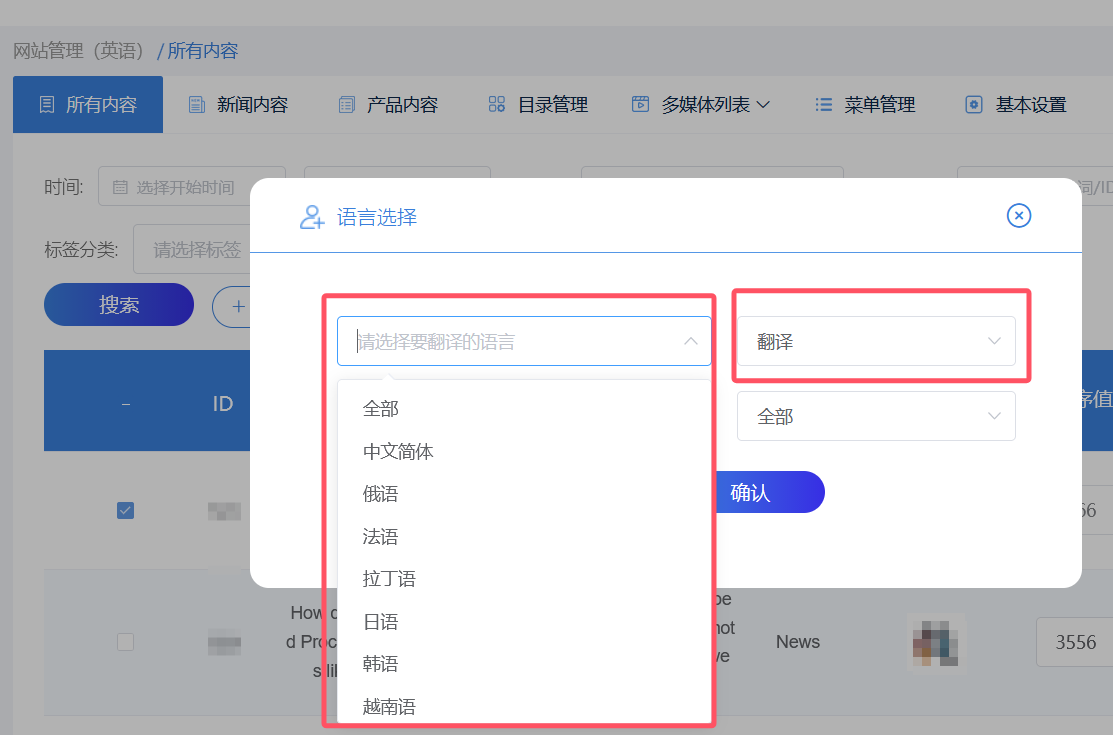This screenshot has height=735, width=1113.
Task: Click the 基本设置 gear icon
Action: click(974, 105)
